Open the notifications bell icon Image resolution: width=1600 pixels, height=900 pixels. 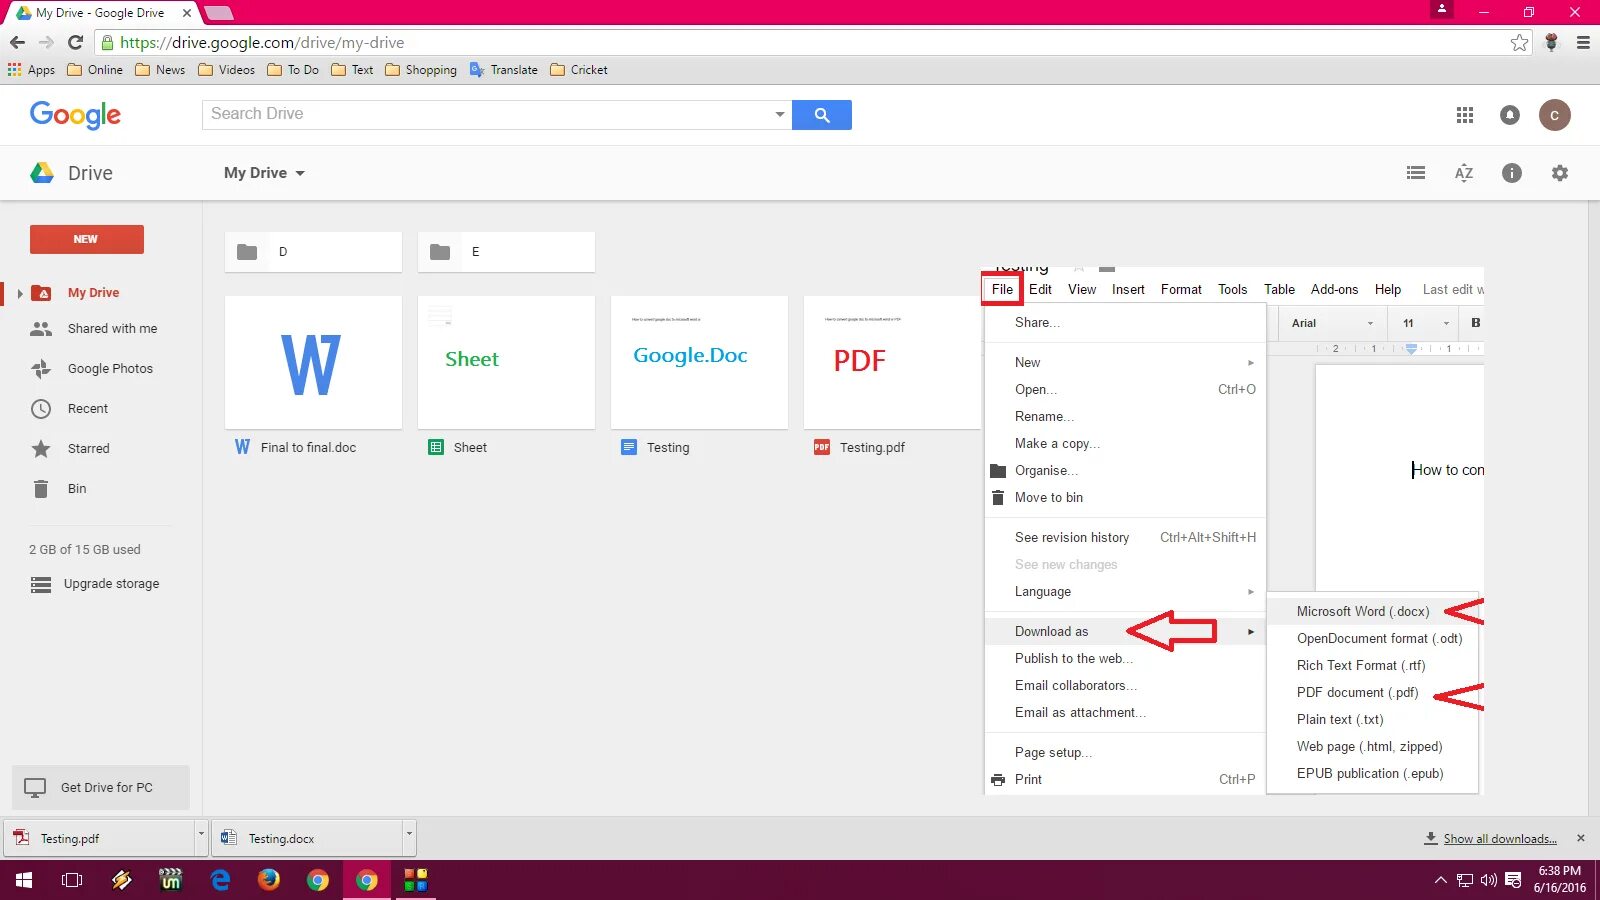1510,115
